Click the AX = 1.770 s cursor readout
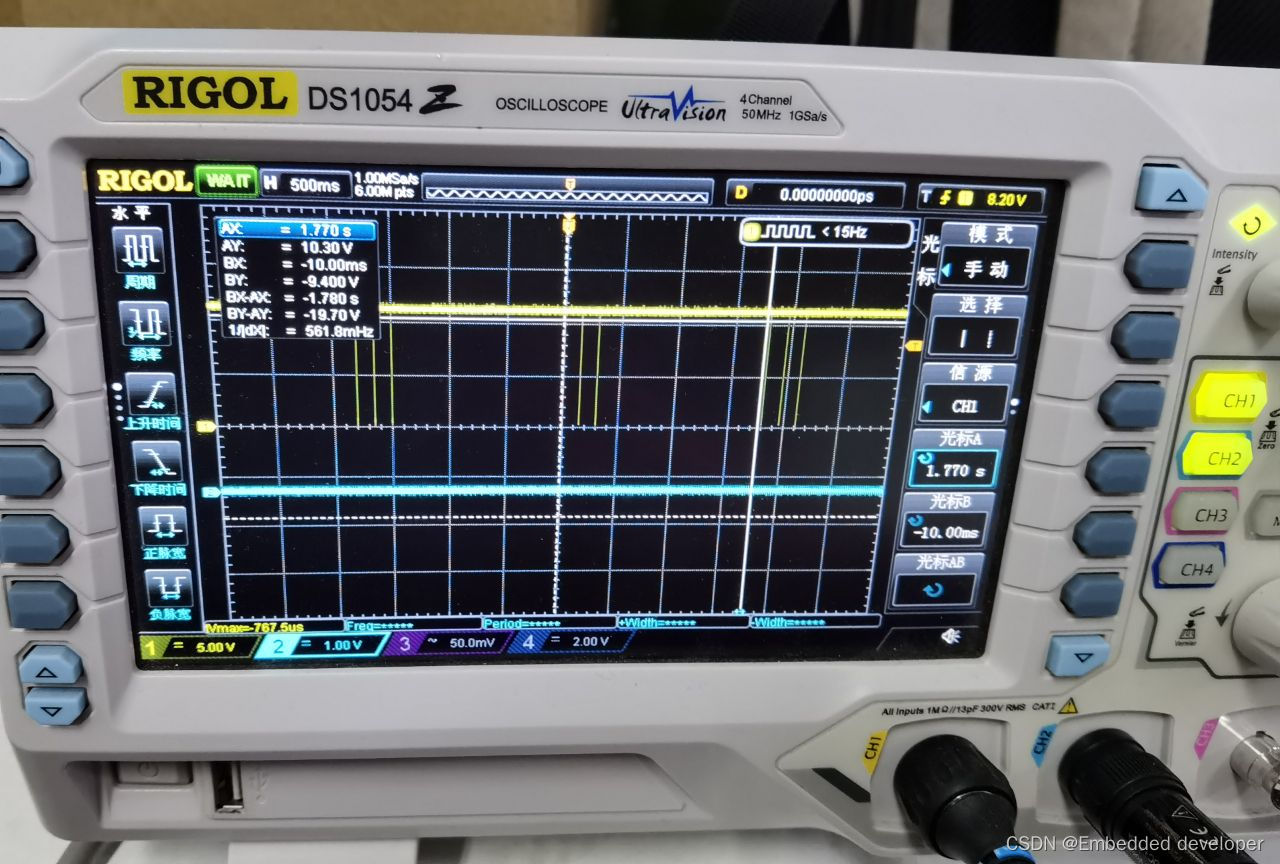The height and width of the screenshot is (864, 1280). point(297,231)
